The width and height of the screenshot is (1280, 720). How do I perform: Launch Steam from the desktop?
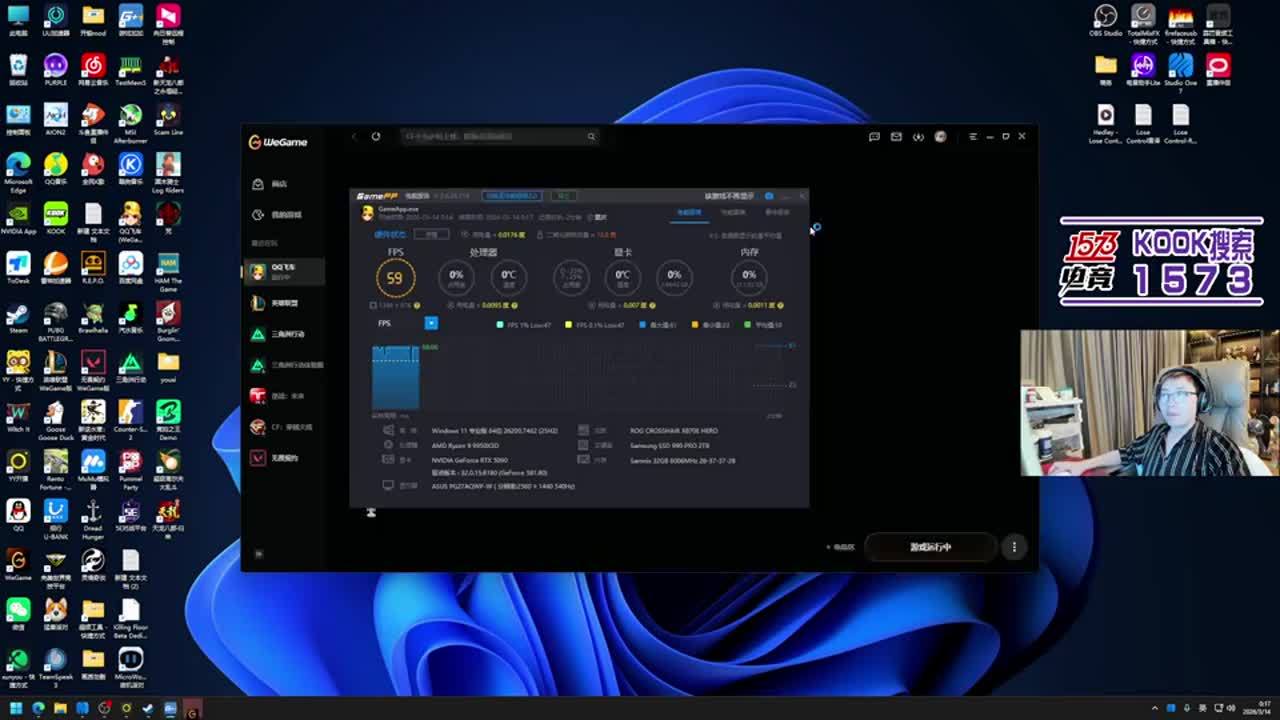point(18,313)
